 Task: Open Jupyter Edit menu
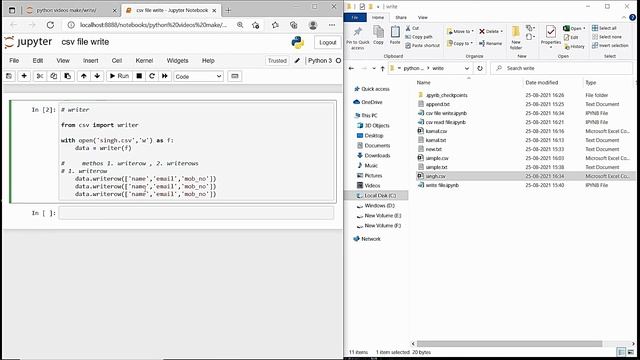38,60
